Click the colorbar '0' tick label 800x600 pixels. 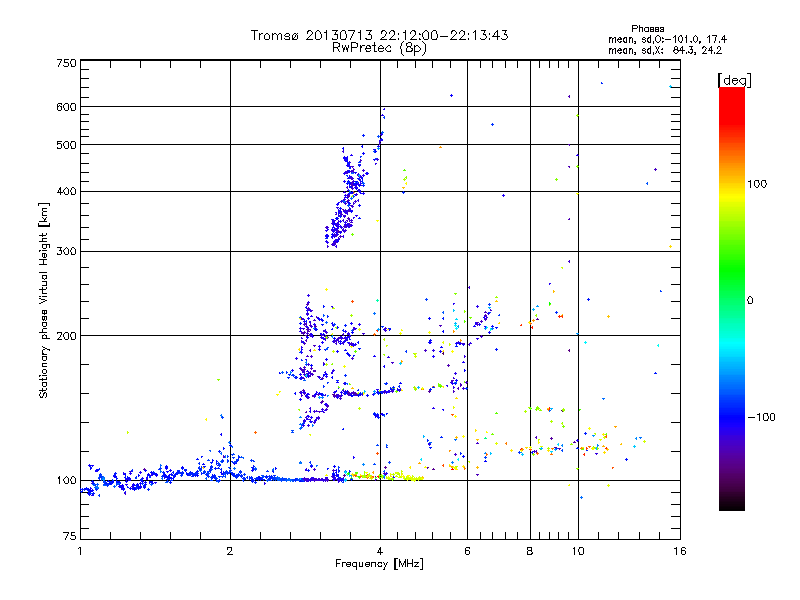point(750,300)
